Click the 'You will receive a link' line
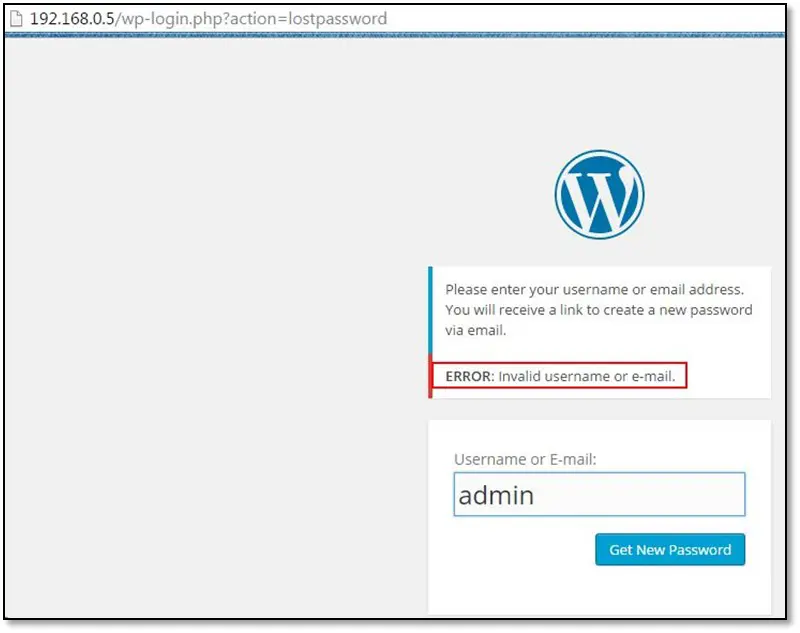 (598, 309)
